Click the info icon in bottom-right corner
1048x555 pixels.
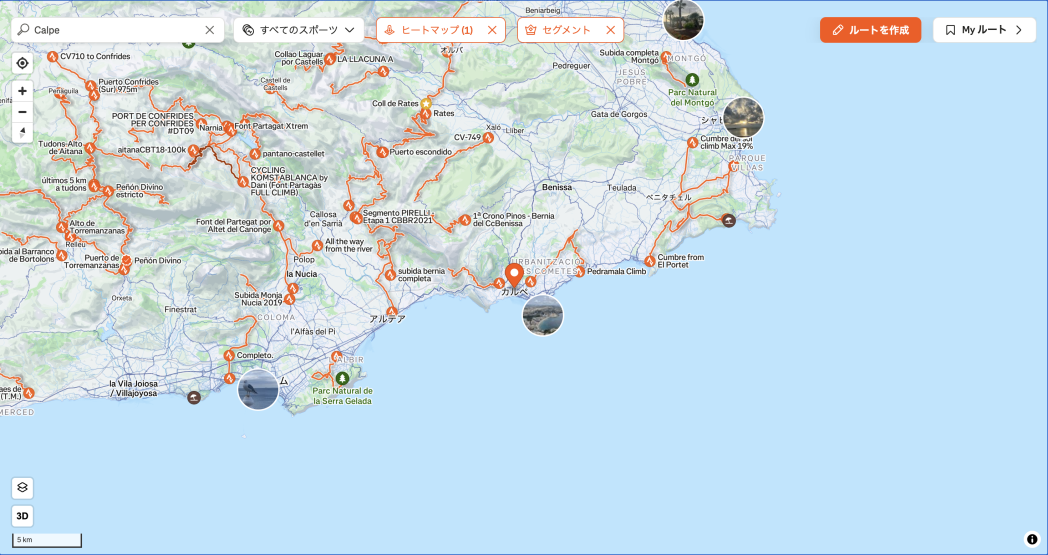tap(1032, 539)
